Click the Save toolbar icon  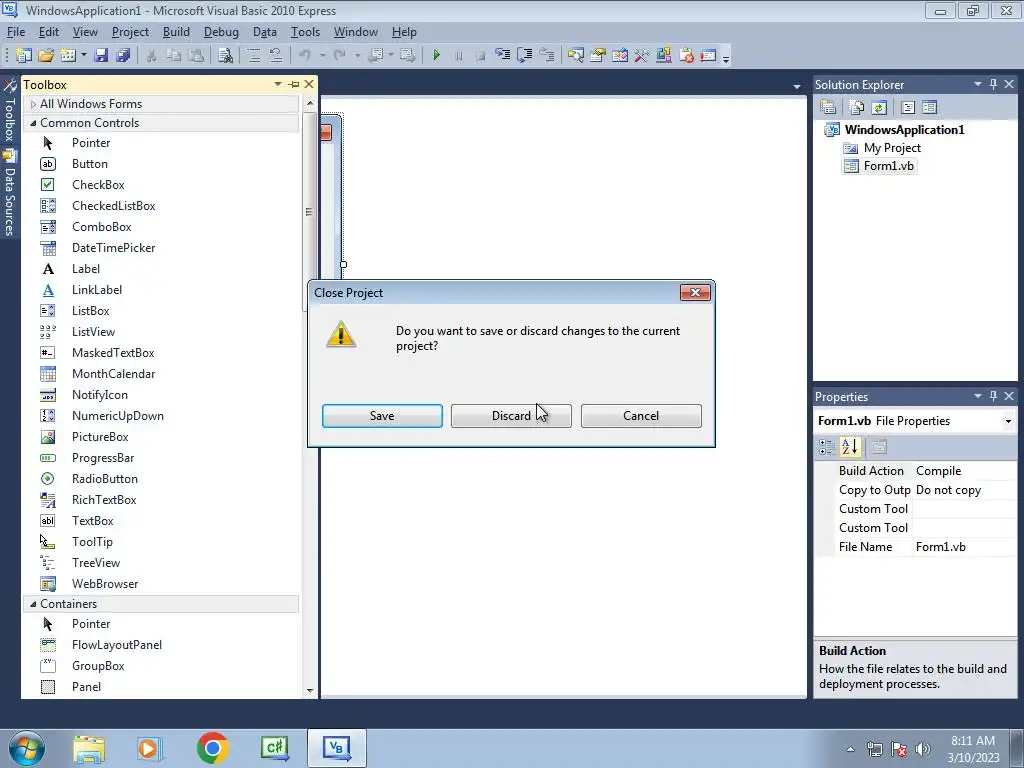tap(101, 56)
